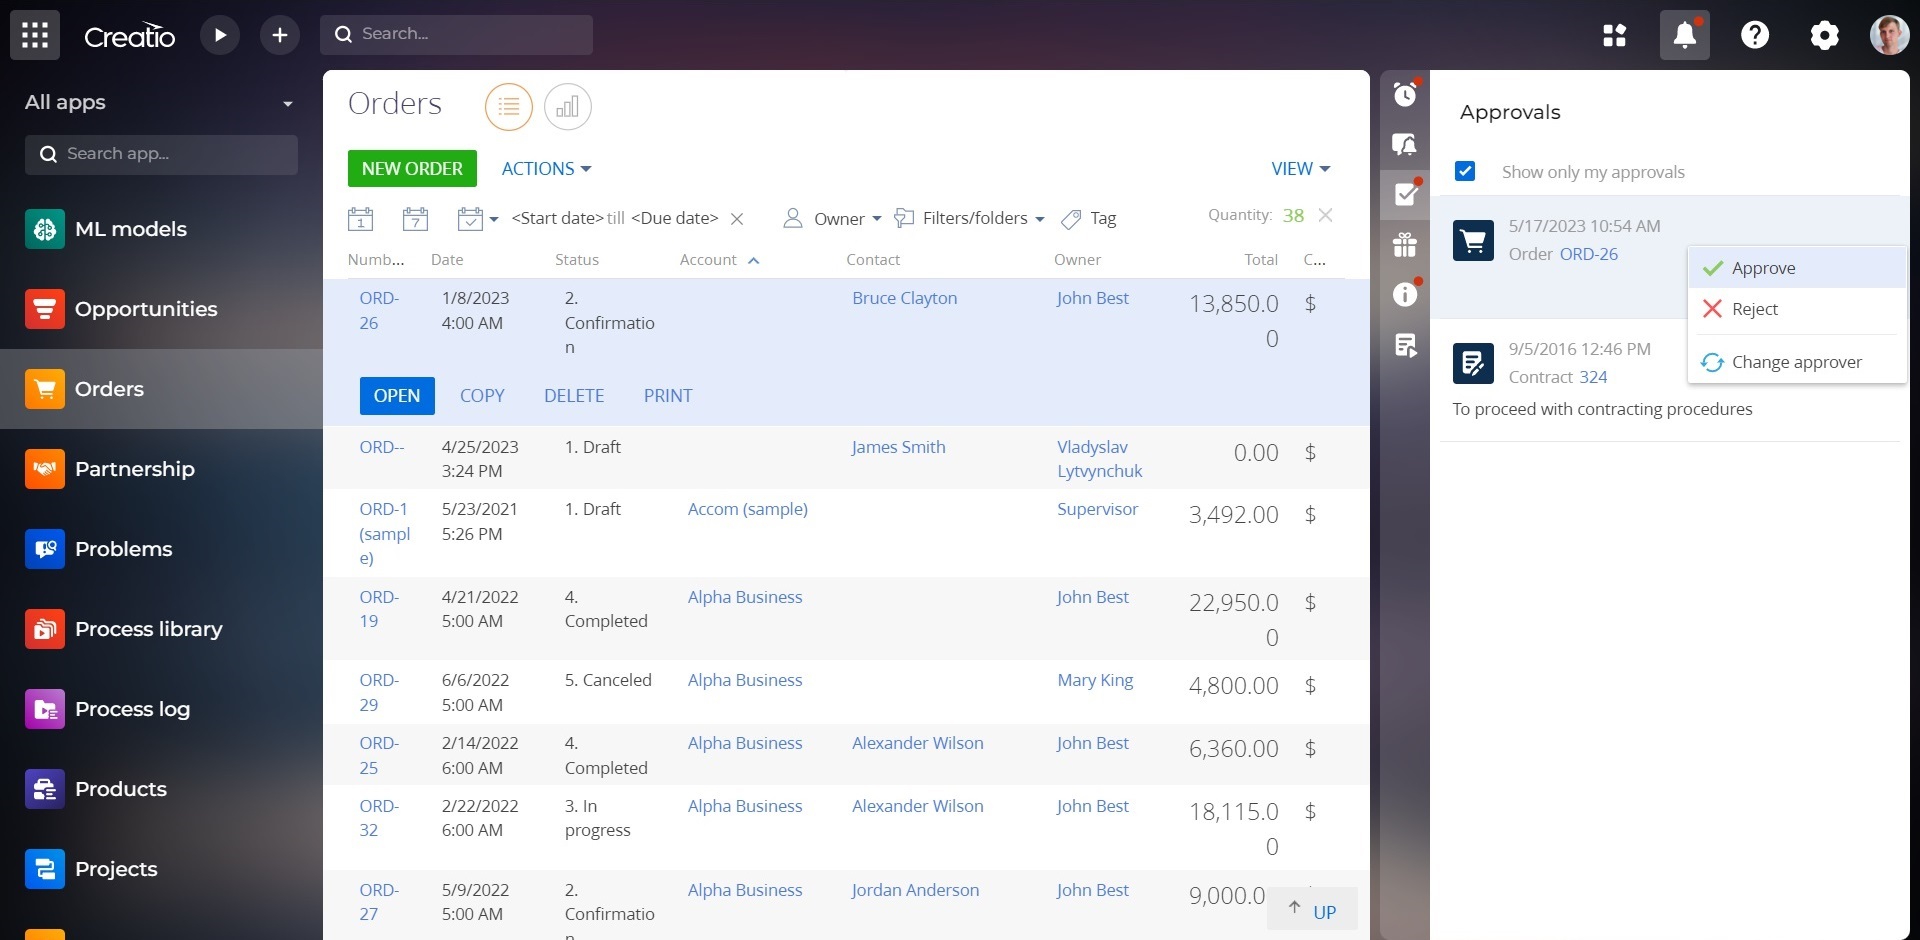
Task: Open system designer gear icon
Action: [x=1824, y=35]
